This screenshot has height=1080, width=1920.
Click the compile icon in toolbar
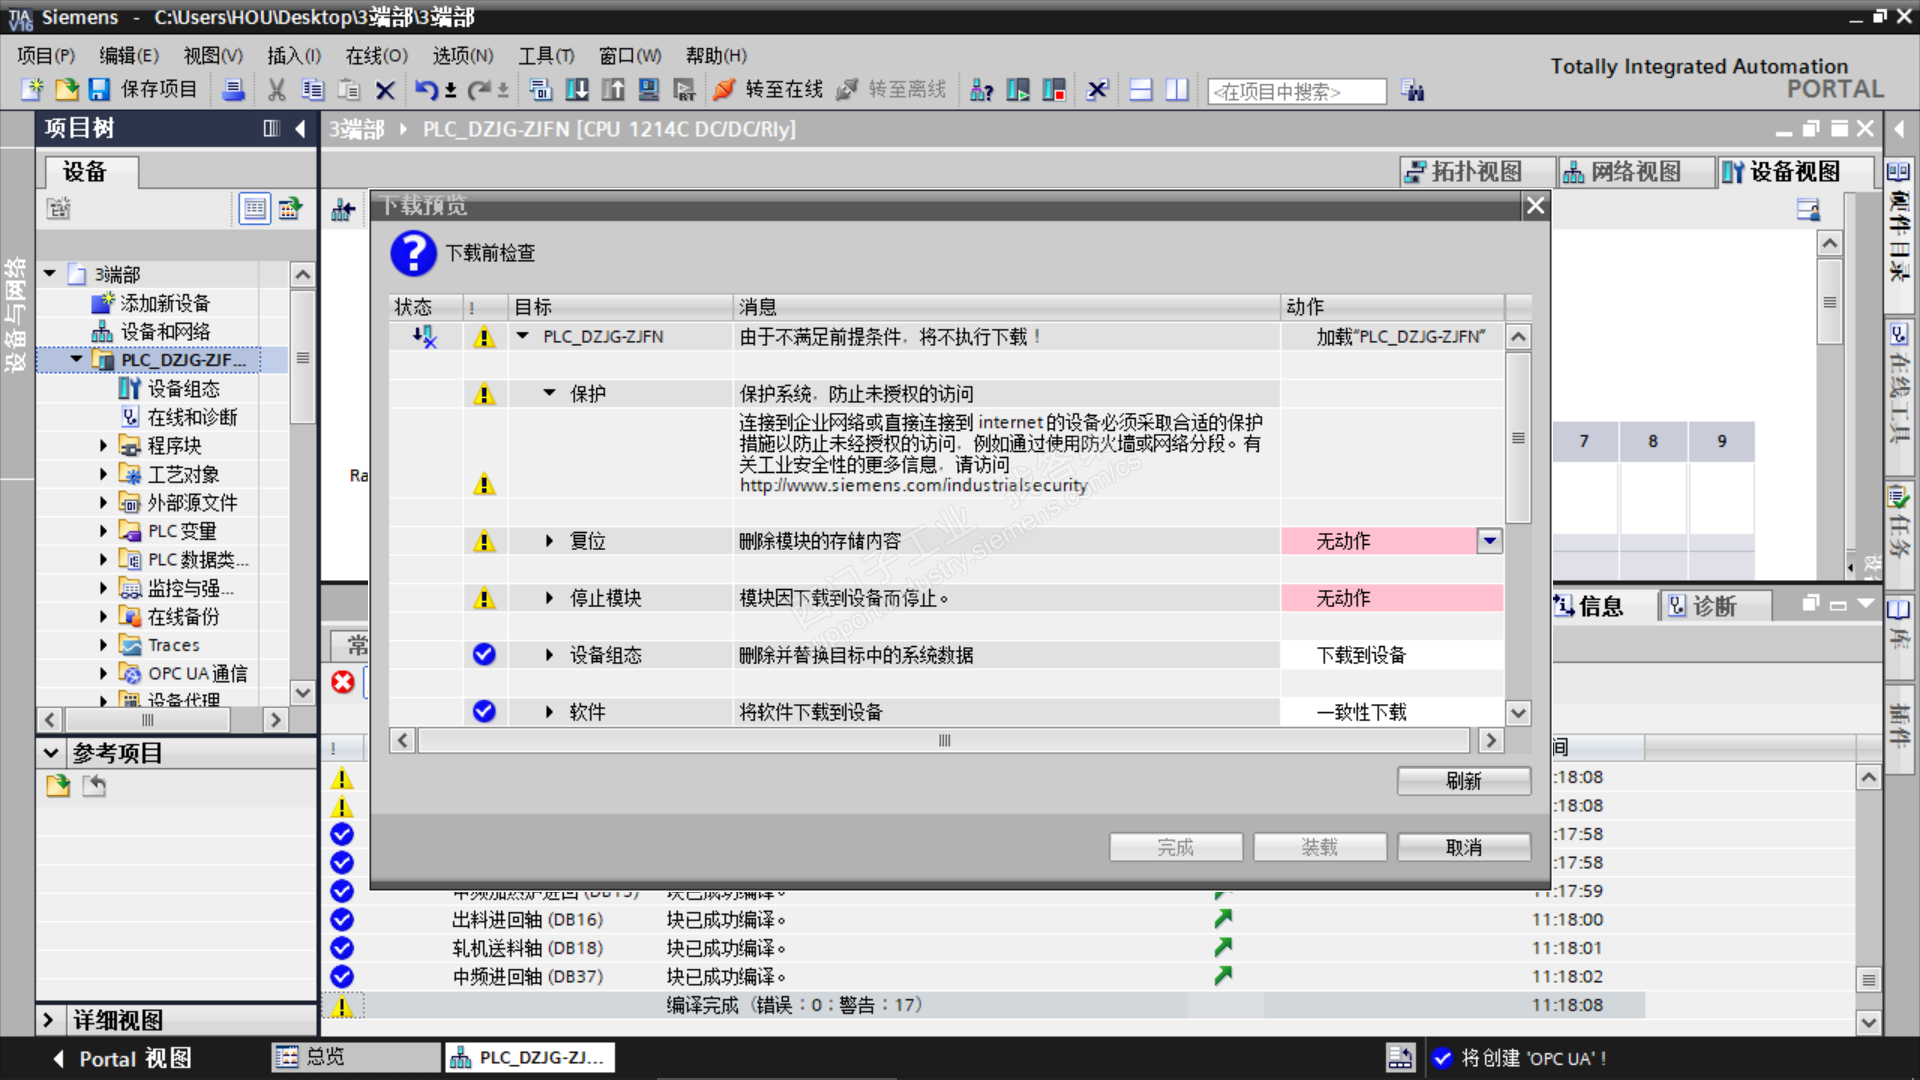[x=541, y=90]
